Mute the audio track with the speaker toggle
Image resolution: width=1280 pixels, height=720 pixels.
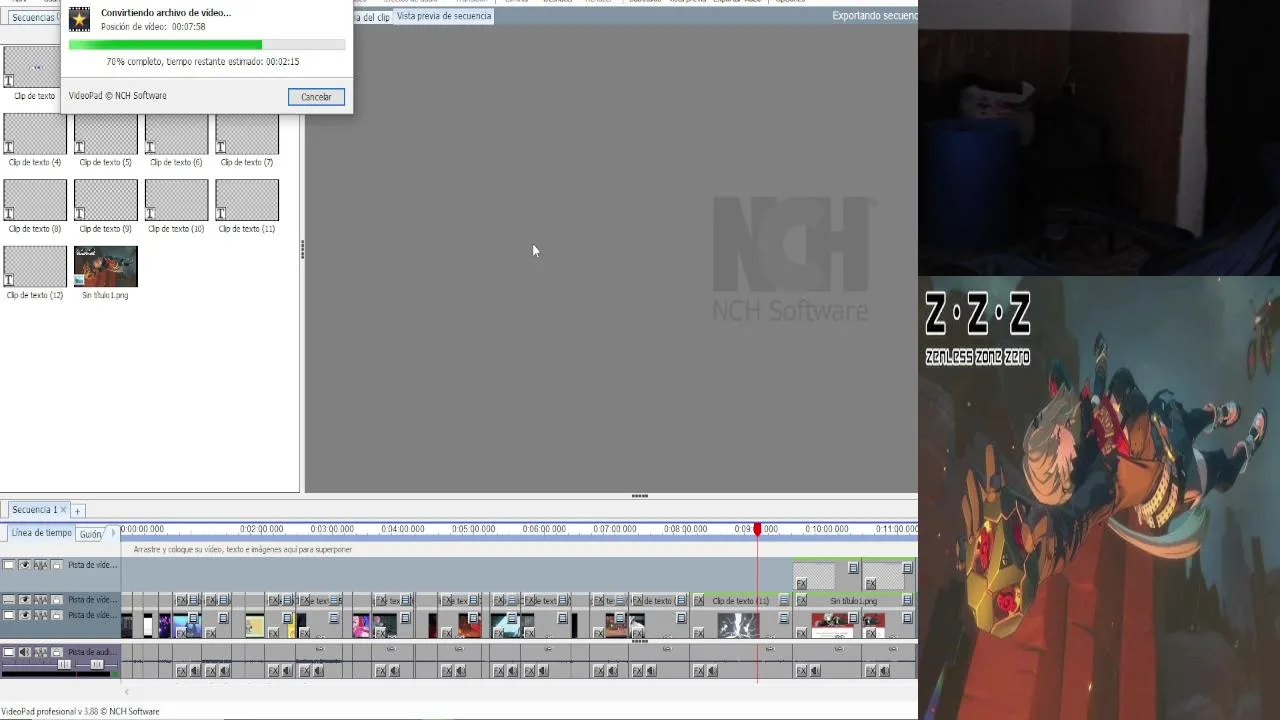pyautogui.click(x=24, y=652)
